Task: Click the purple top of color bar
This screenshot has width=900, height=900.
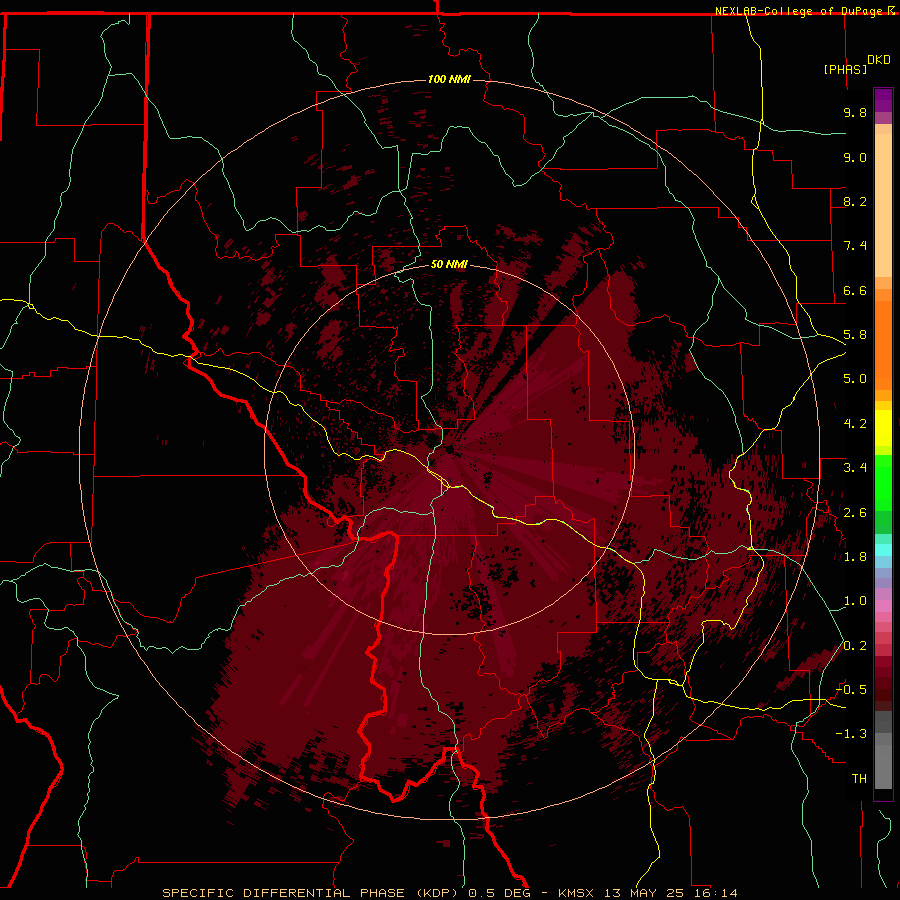Action: [883, 100]
